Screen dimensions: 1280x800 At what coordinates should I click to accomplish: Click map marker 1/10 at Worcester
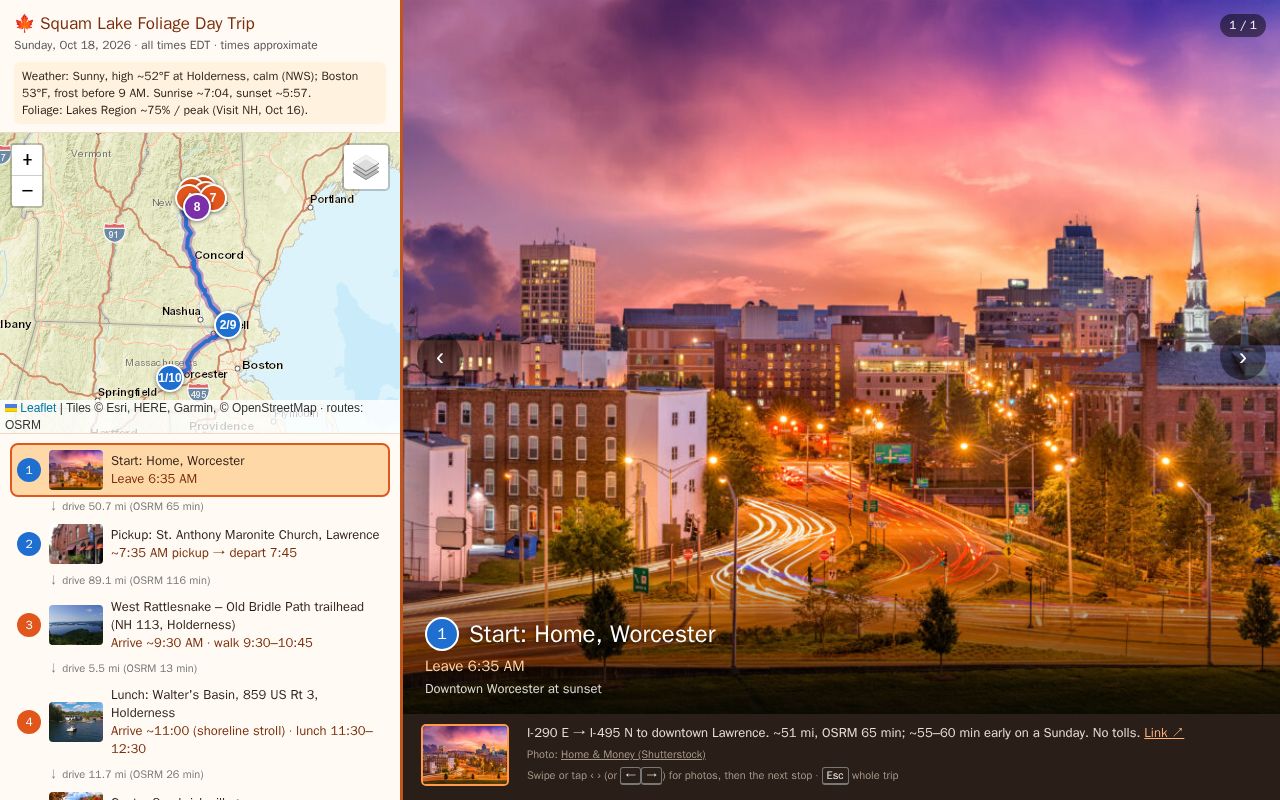[x=170, y=378]
